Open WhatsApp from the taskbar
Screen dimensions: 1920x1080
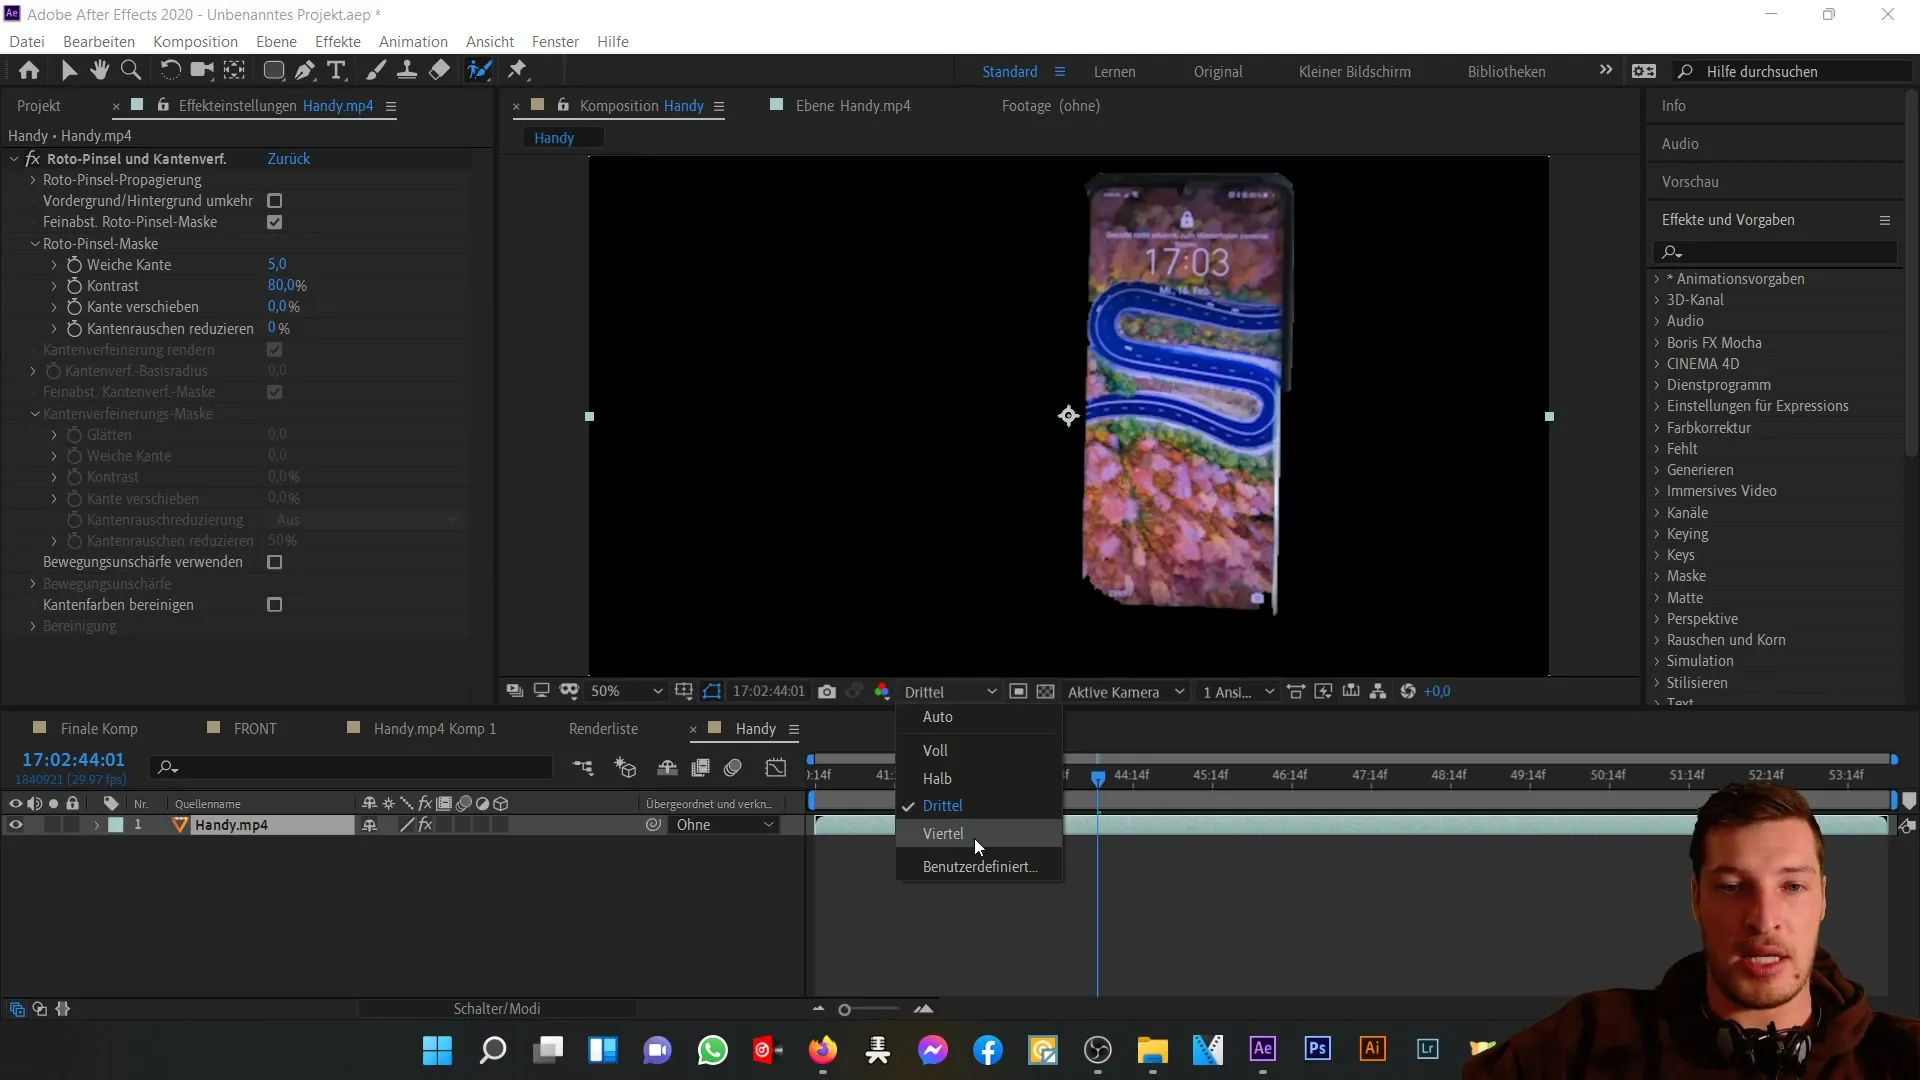713,1050
